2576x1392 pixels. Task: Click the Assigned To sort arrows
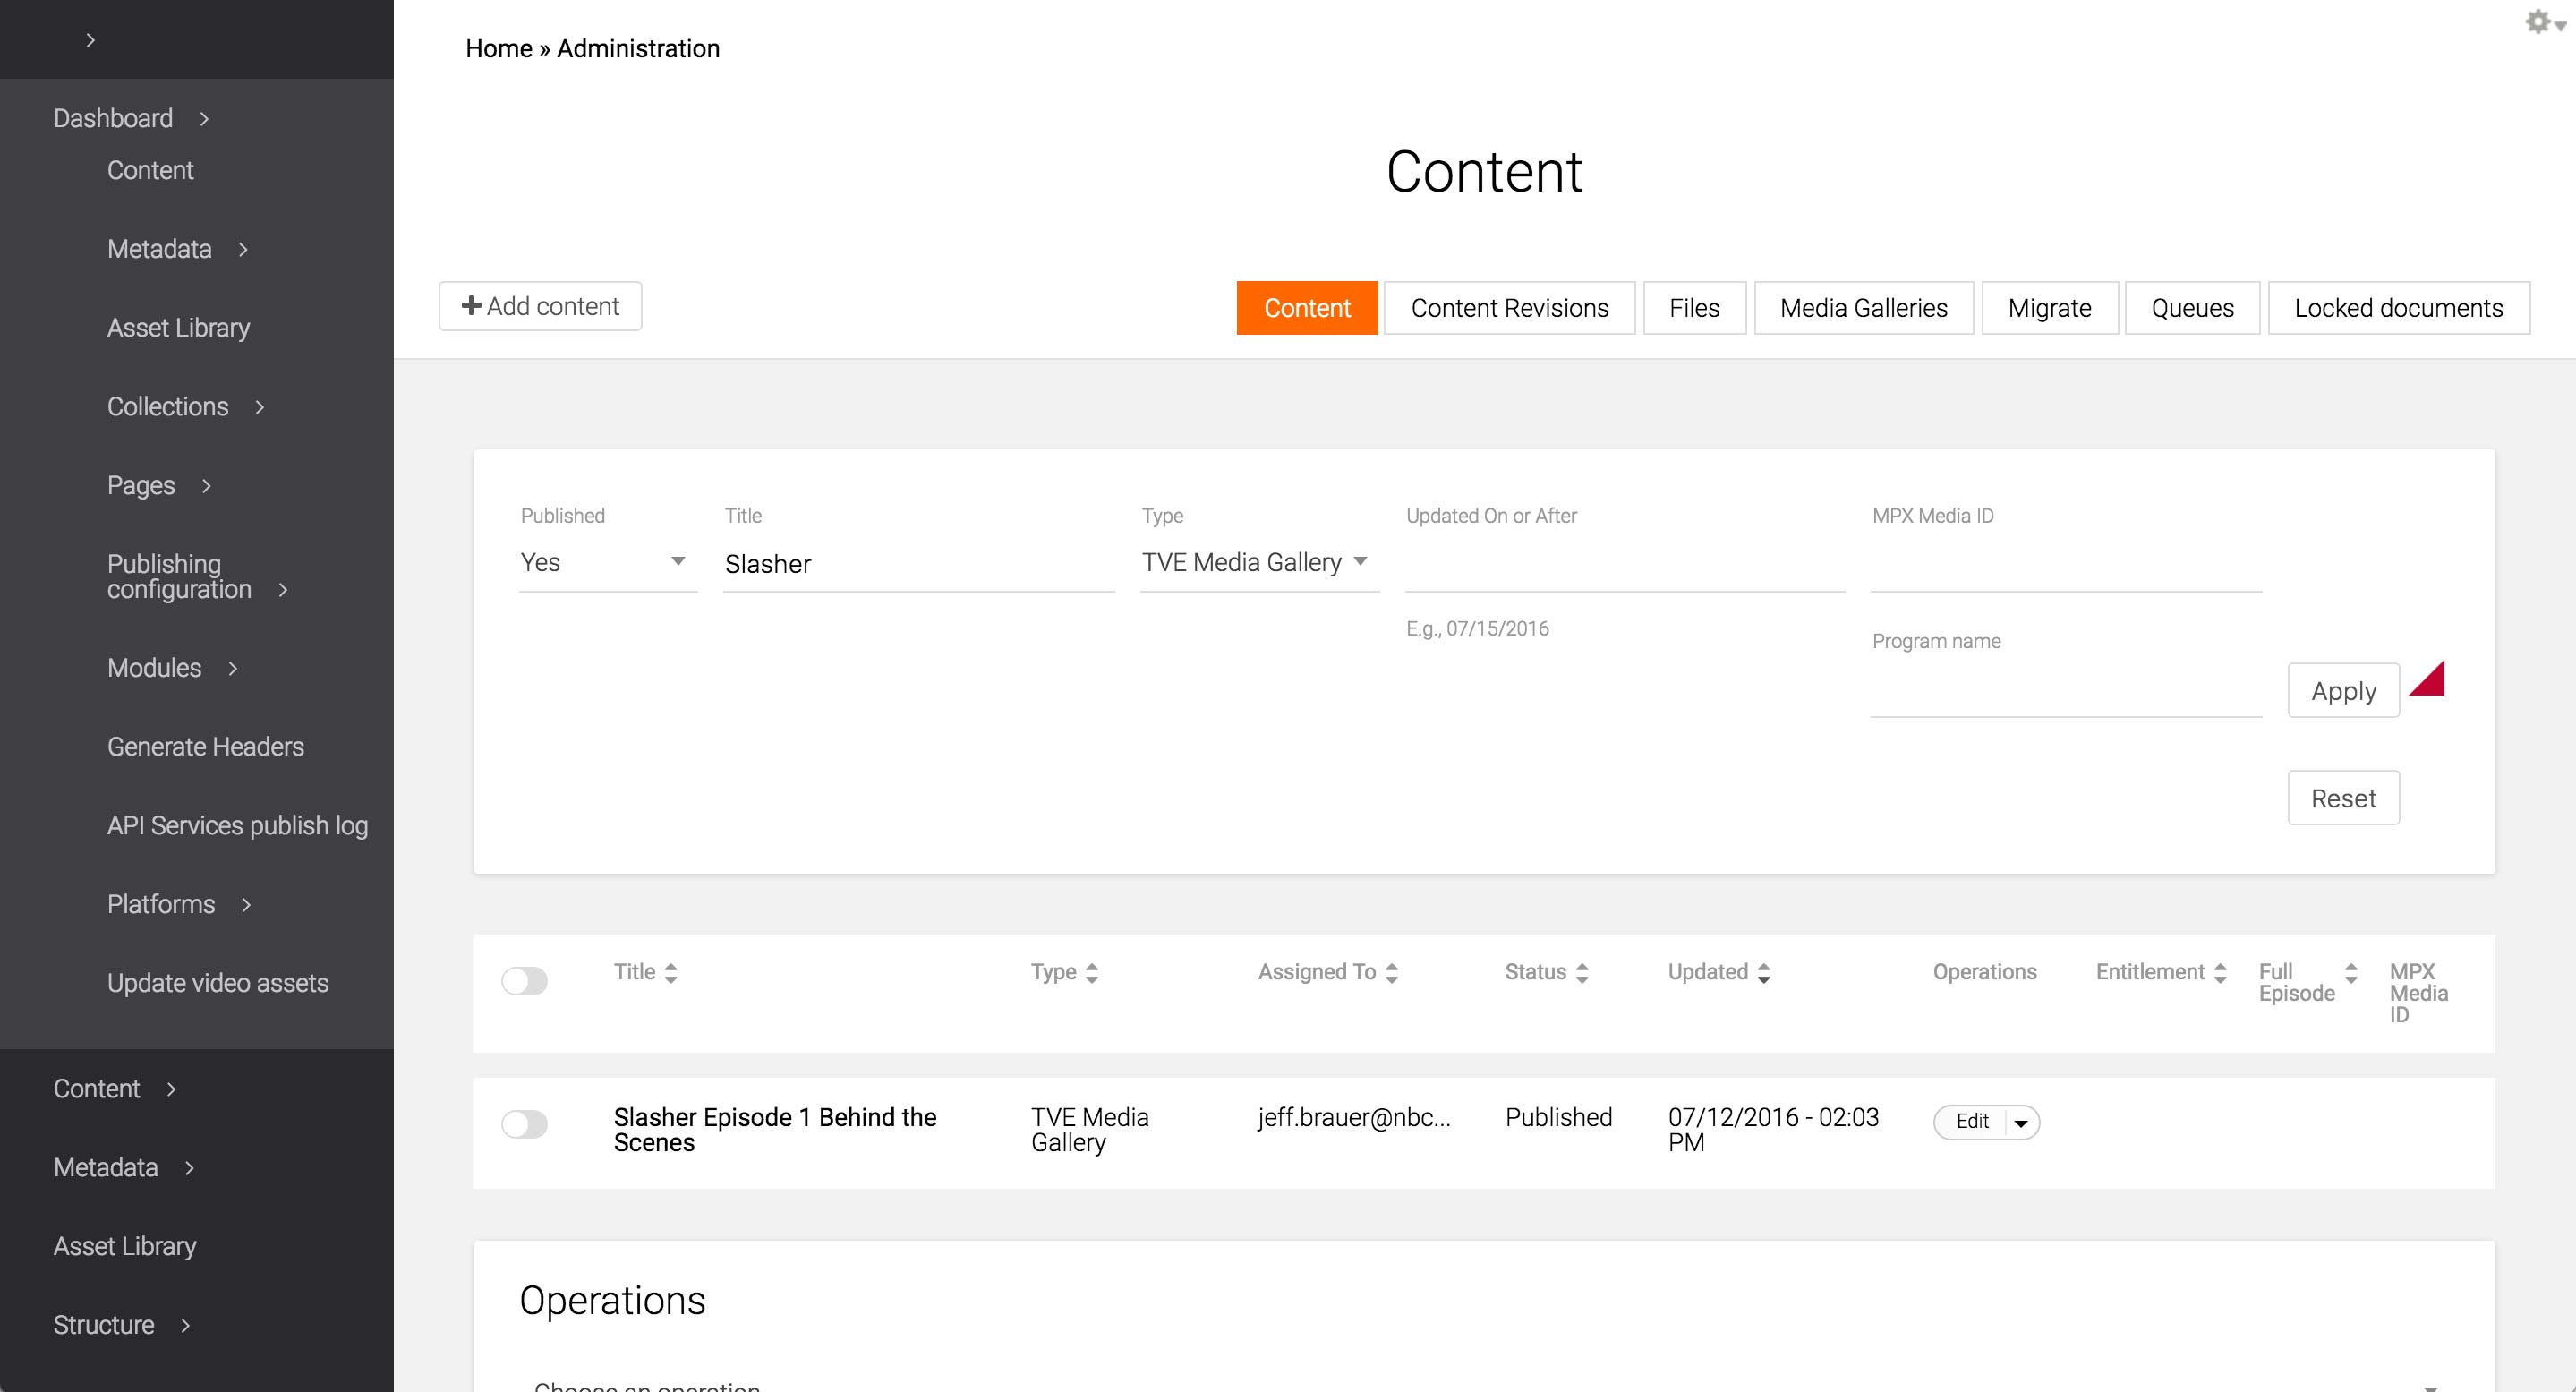click(1392, 973)
